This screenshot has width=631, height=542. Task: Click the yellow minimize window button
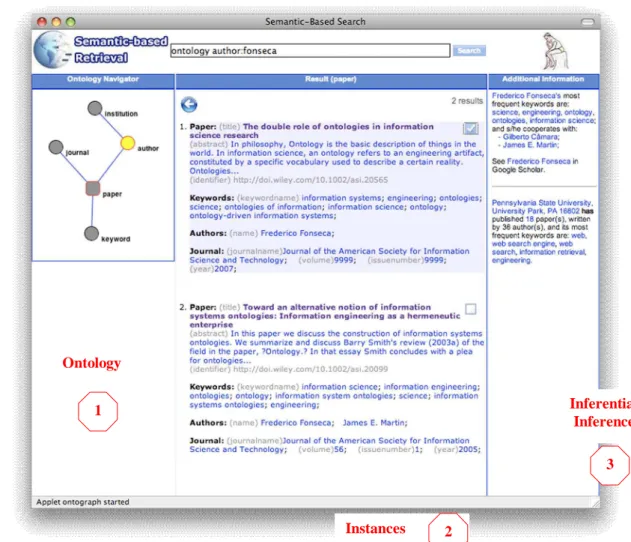pos(56,22)
